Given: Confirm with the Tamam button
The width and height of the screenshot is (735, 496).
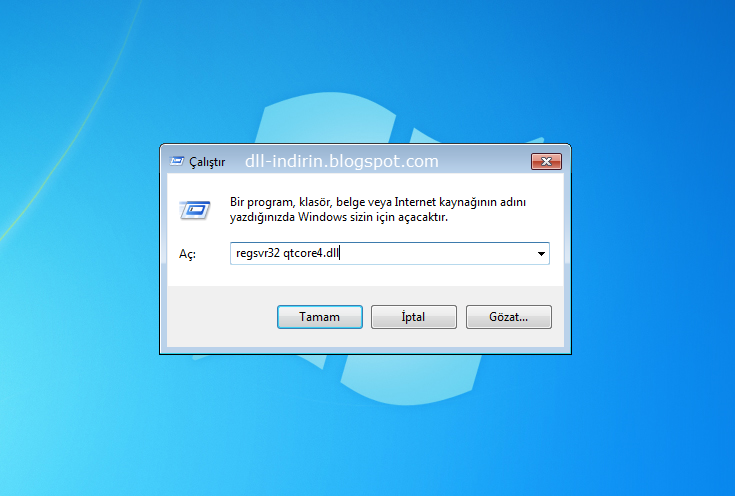Looking at the screenshot, I should coord(320,317).
